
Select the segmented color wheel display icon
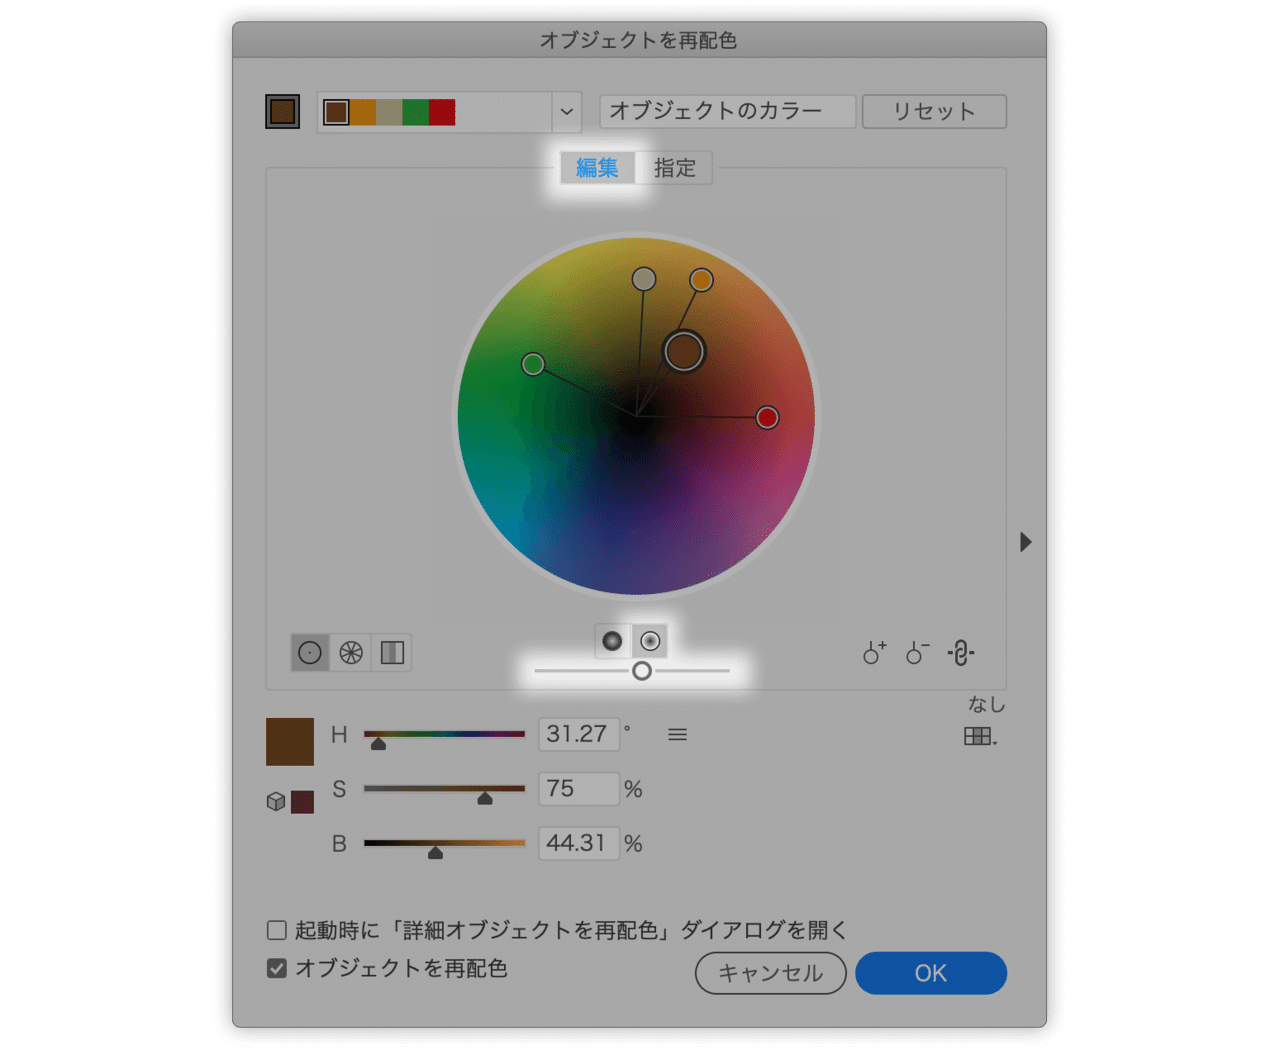tap(351, 653)
